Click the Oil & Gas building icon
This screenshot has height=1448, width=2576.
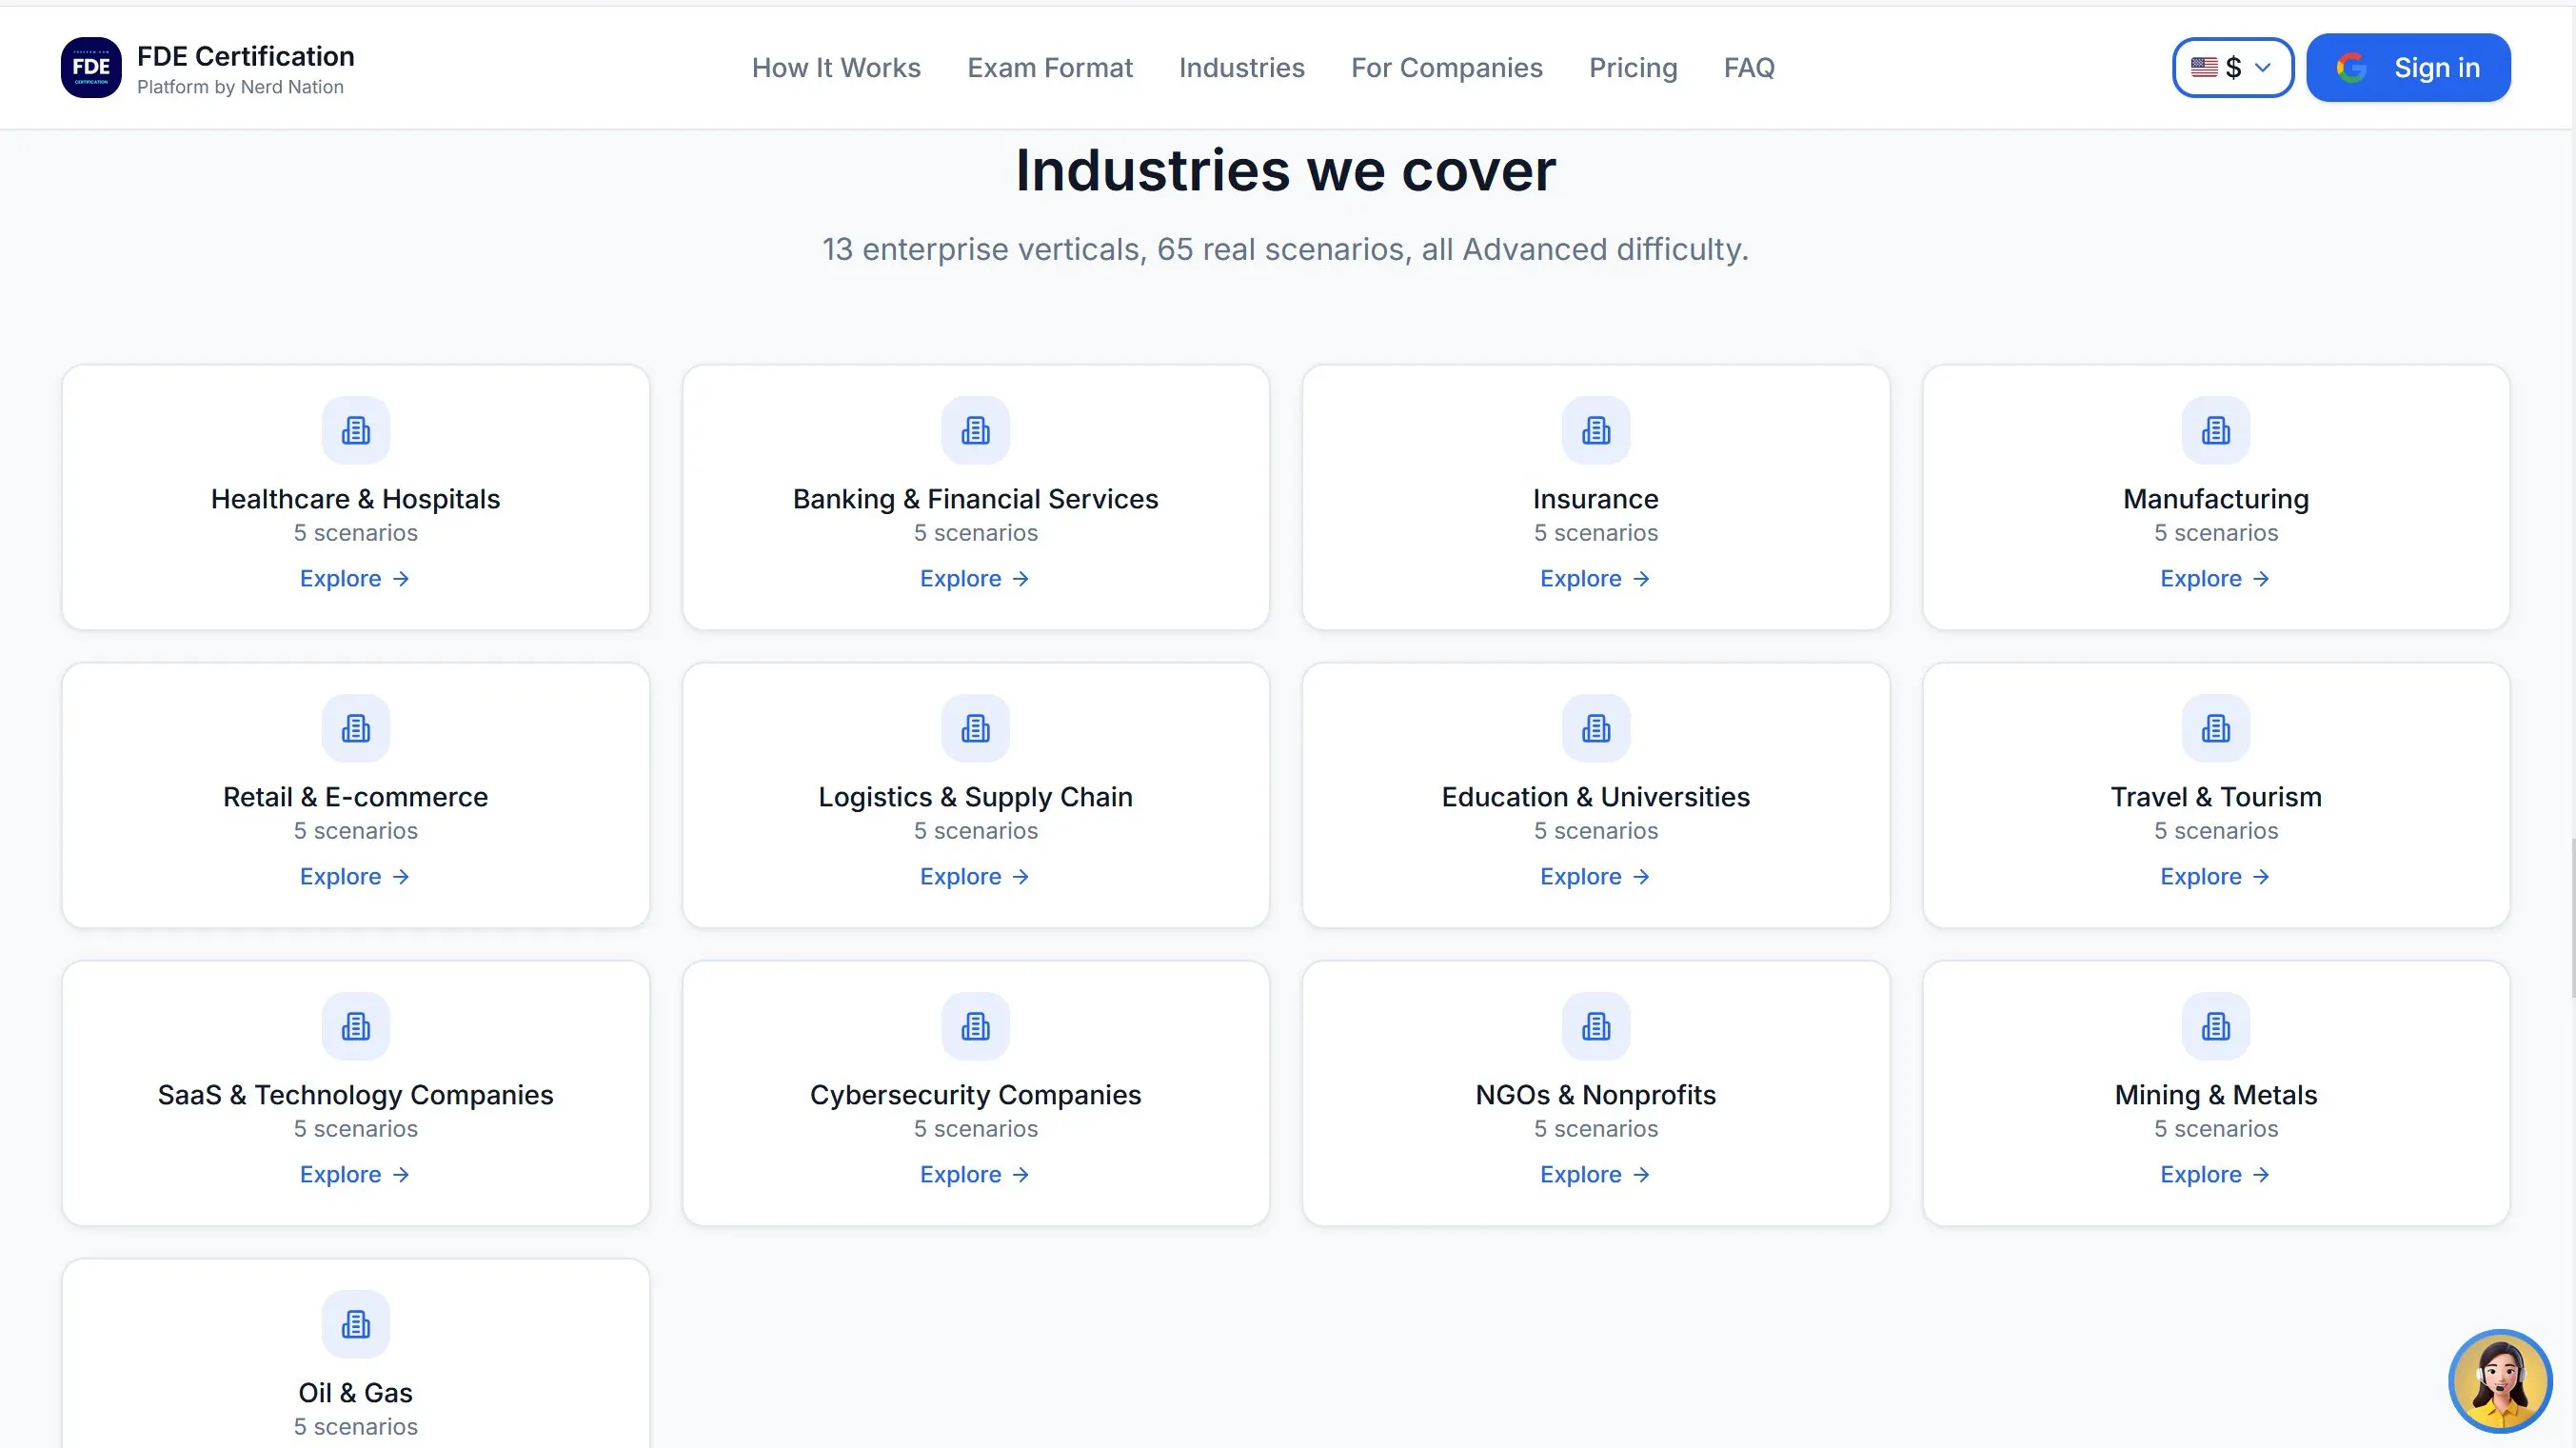tap(356, 1325)
